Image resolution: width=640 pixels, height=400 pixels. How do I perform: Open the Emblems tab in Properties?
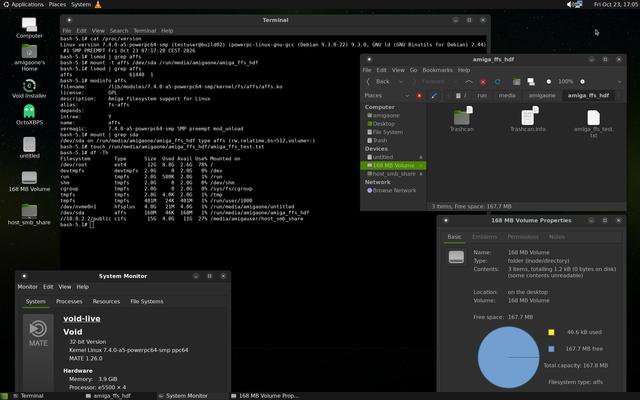484,237
